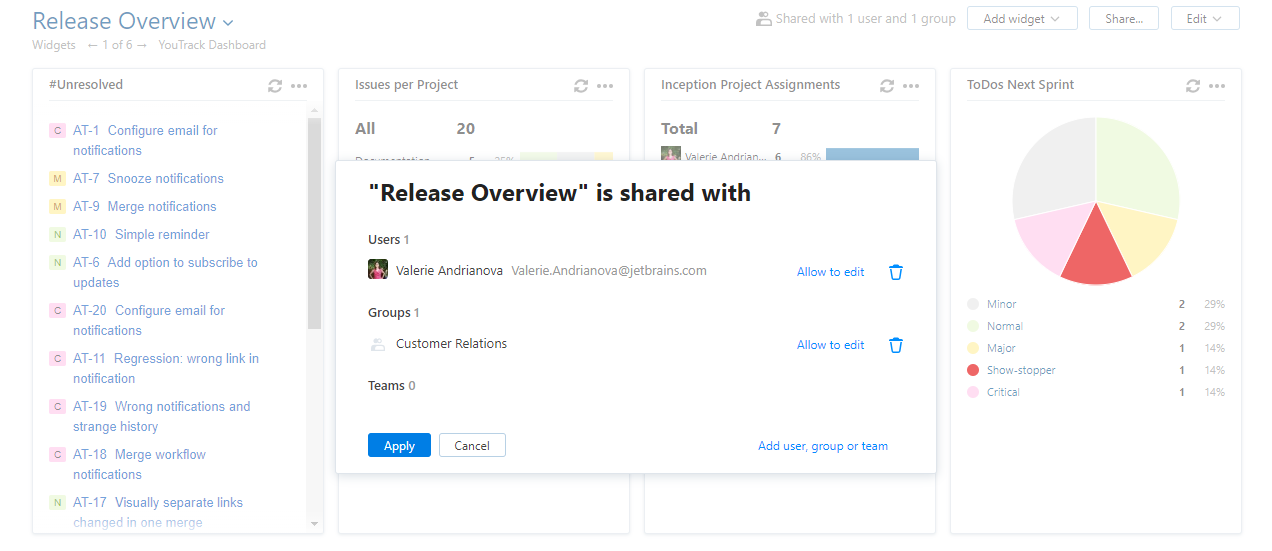Click the Widgets breadcrumb label
This screenshot has height=551, width=1272.
coord(54,45)
